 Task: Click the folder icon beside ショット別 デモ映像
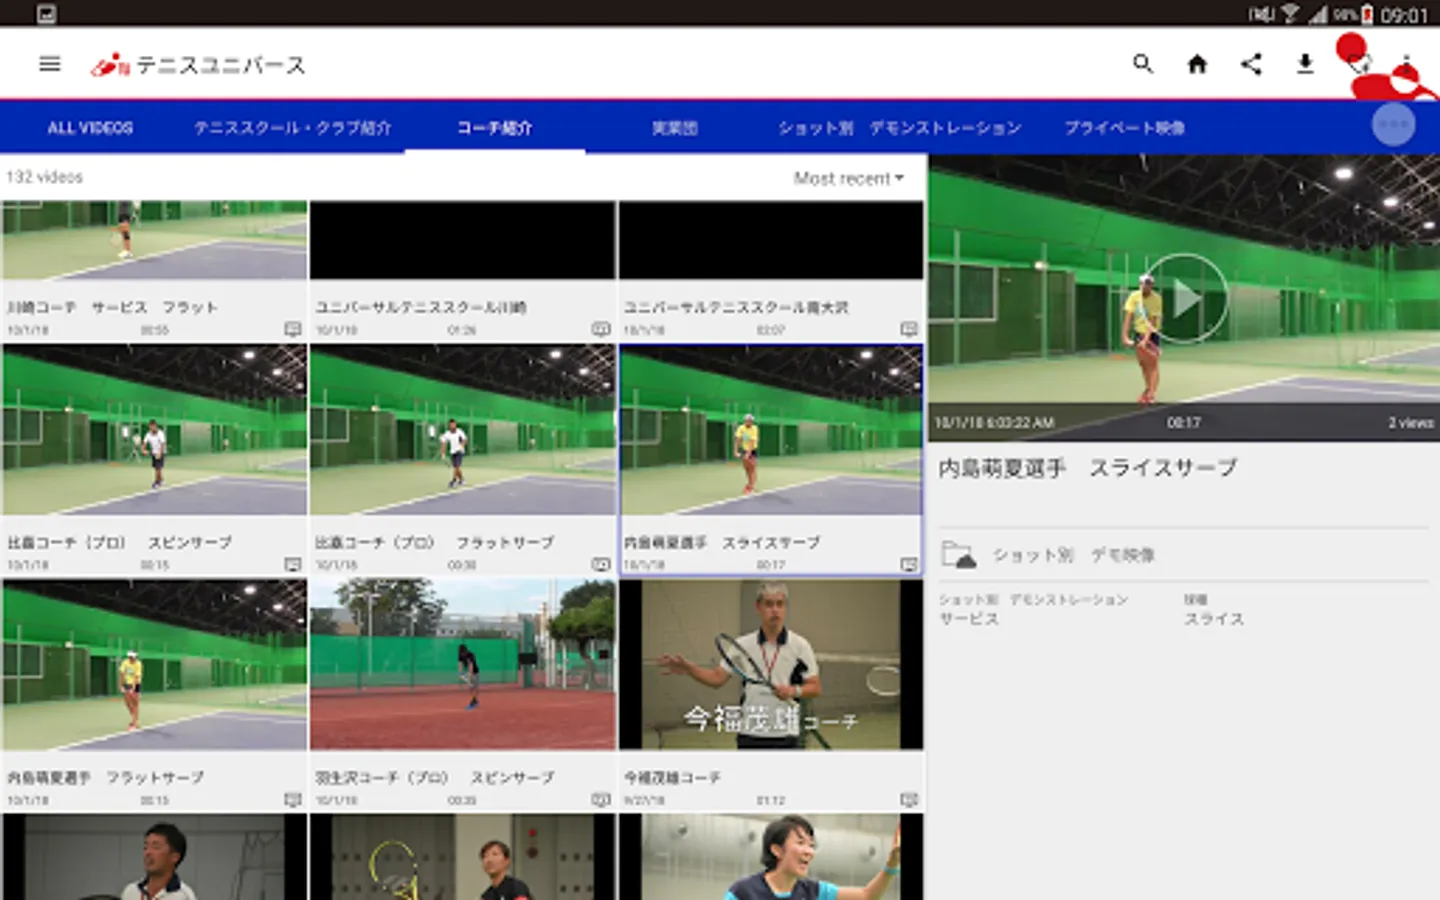[x=959, y=554]
